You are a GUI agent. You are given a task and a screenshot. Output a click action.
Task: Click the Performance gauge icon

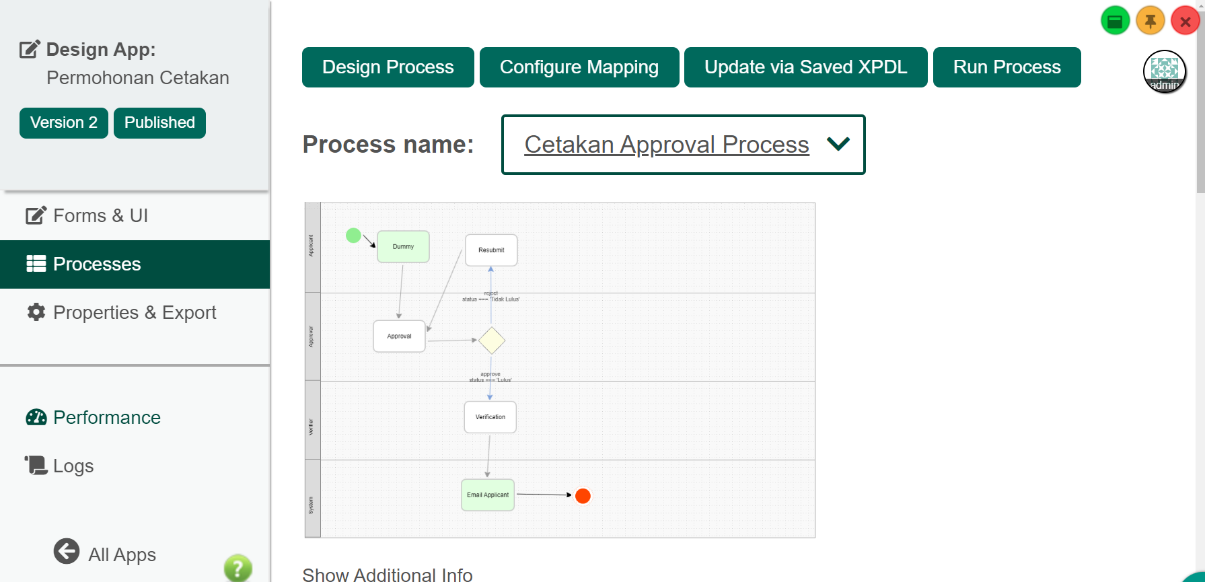point(36,418)
